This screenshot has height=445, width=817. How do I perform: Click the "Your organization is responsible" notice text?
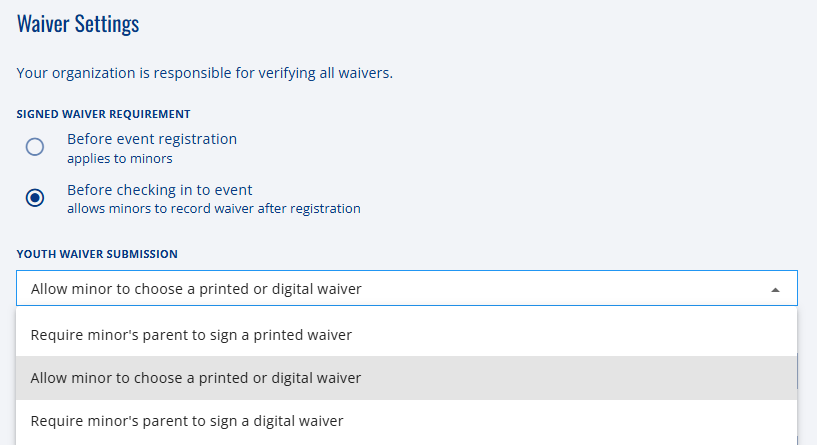pos(205,73)
